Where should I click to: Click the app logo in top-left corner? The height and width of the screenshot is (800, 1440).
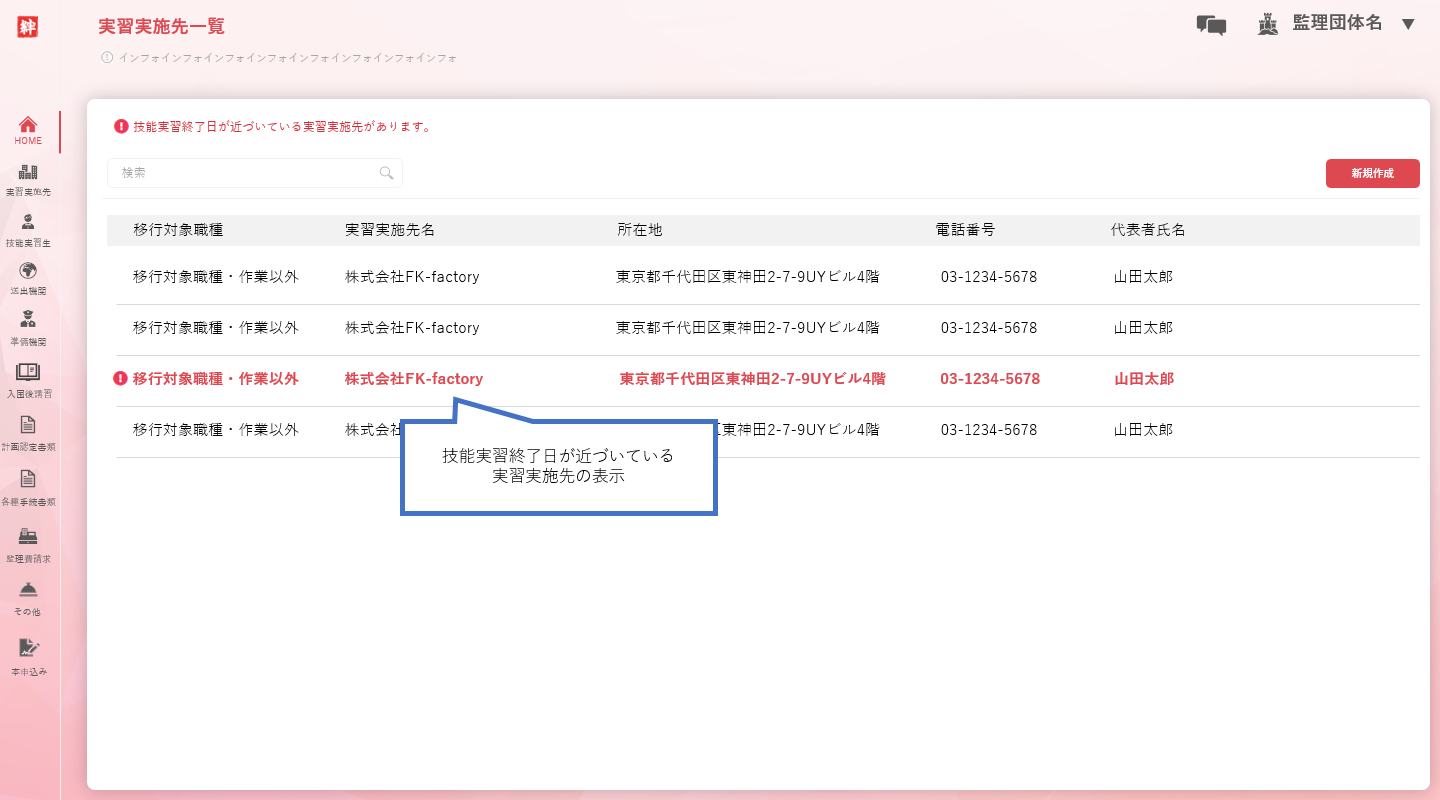[28, 27]
